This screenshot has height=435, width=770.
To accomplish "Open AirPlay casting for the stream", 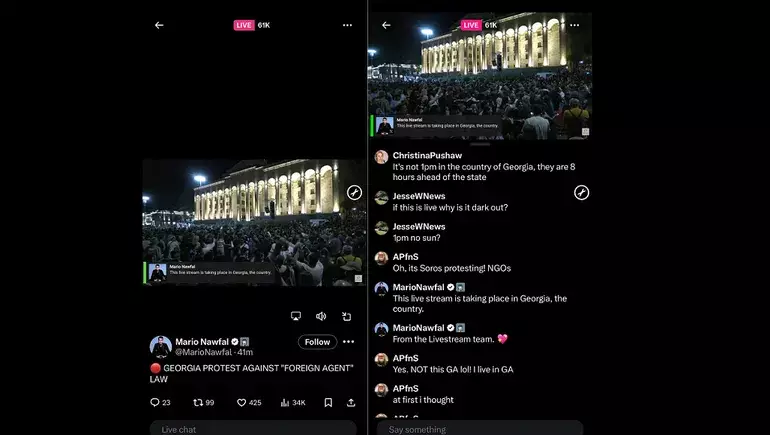I will tap(296, 316).
